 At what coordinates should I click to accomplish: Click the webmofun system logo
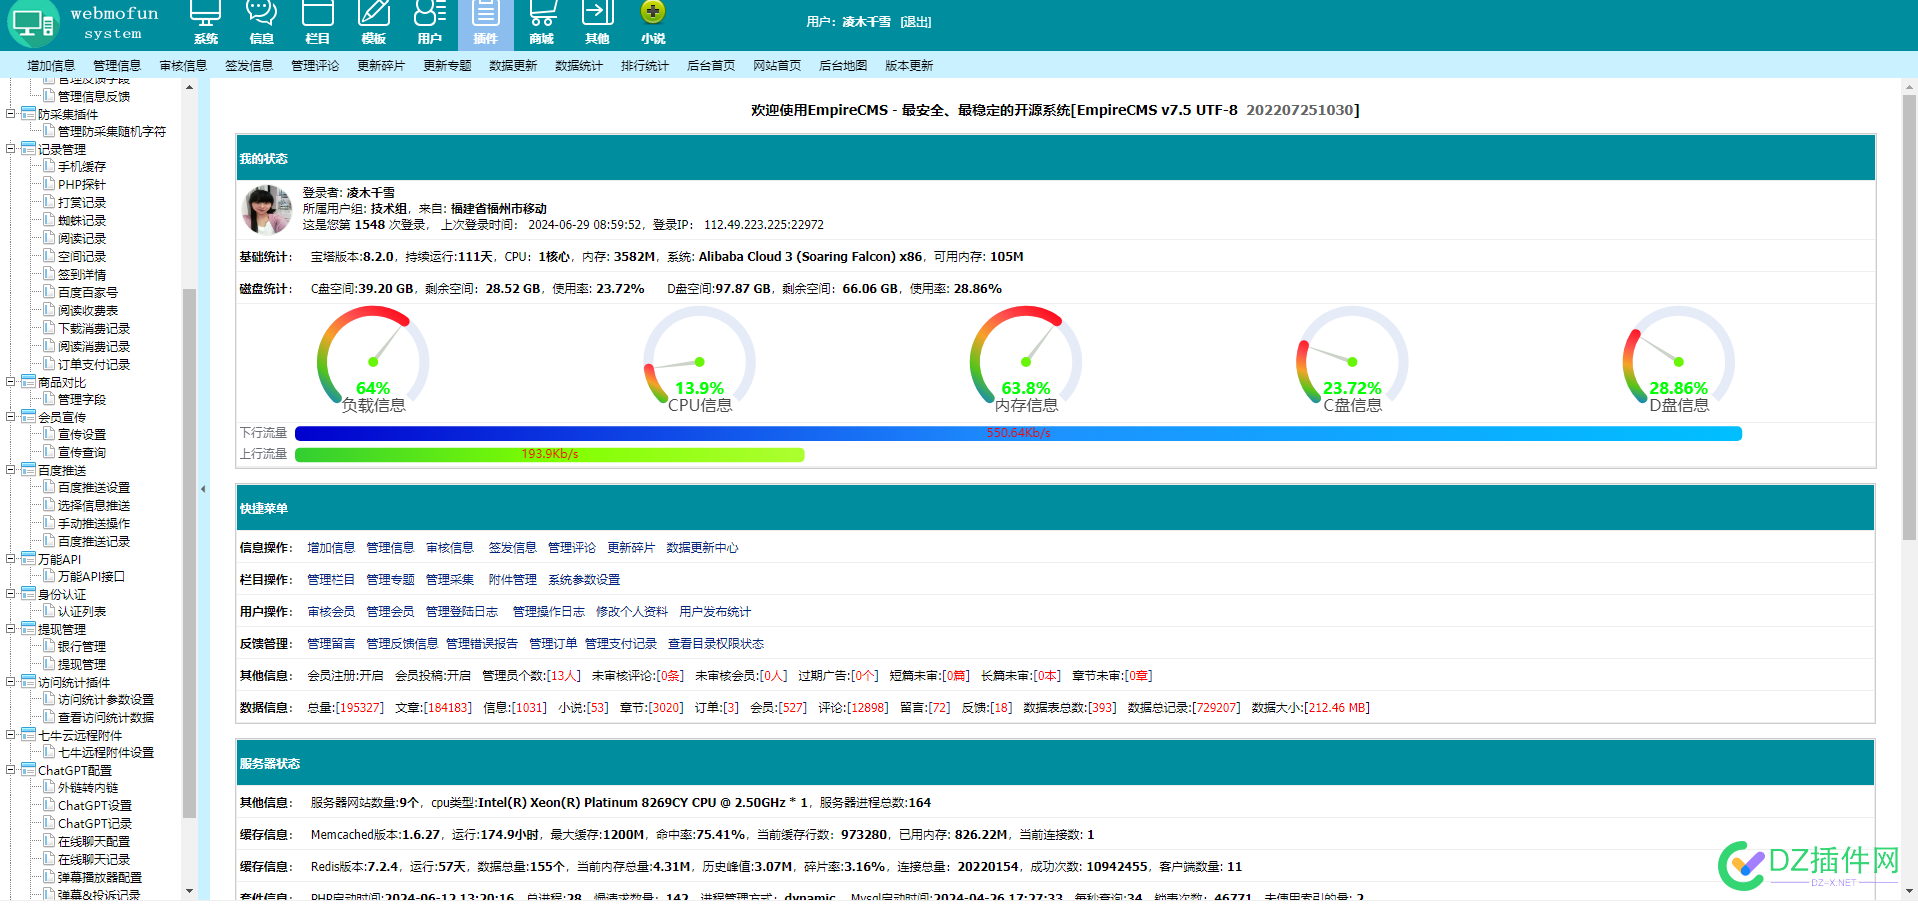(84, 24)
